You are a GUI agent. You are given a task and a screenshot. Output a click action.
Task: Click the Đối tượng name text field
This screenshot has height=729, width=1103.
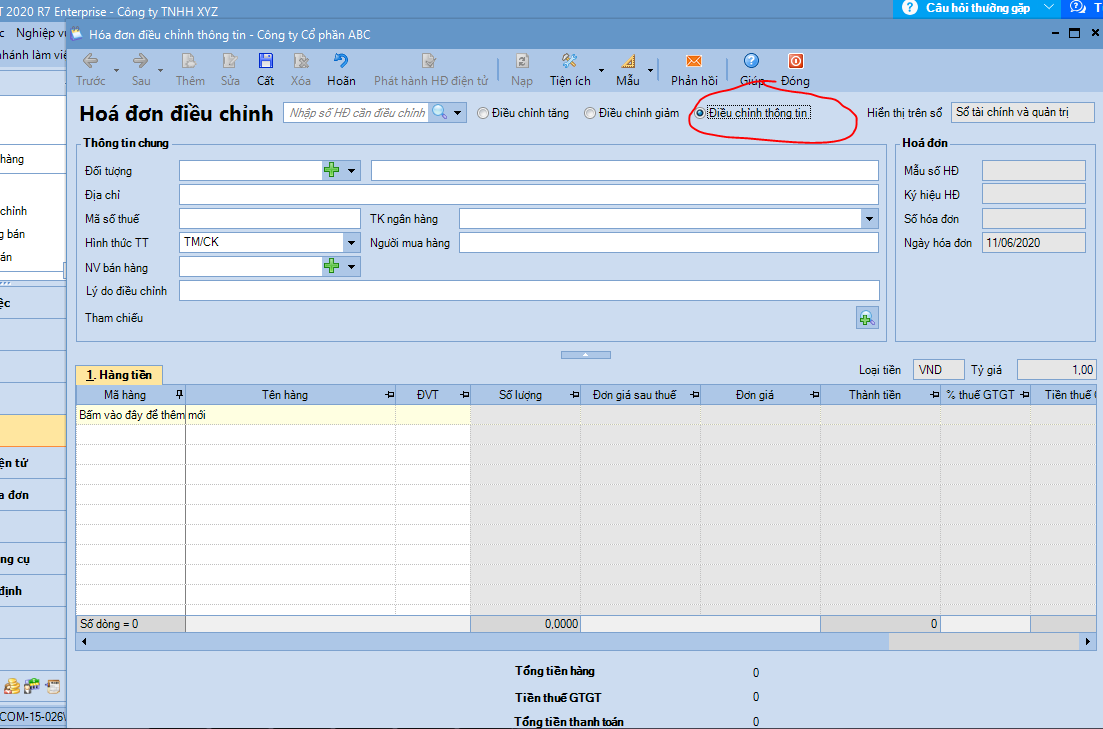[x=625, y=170]
